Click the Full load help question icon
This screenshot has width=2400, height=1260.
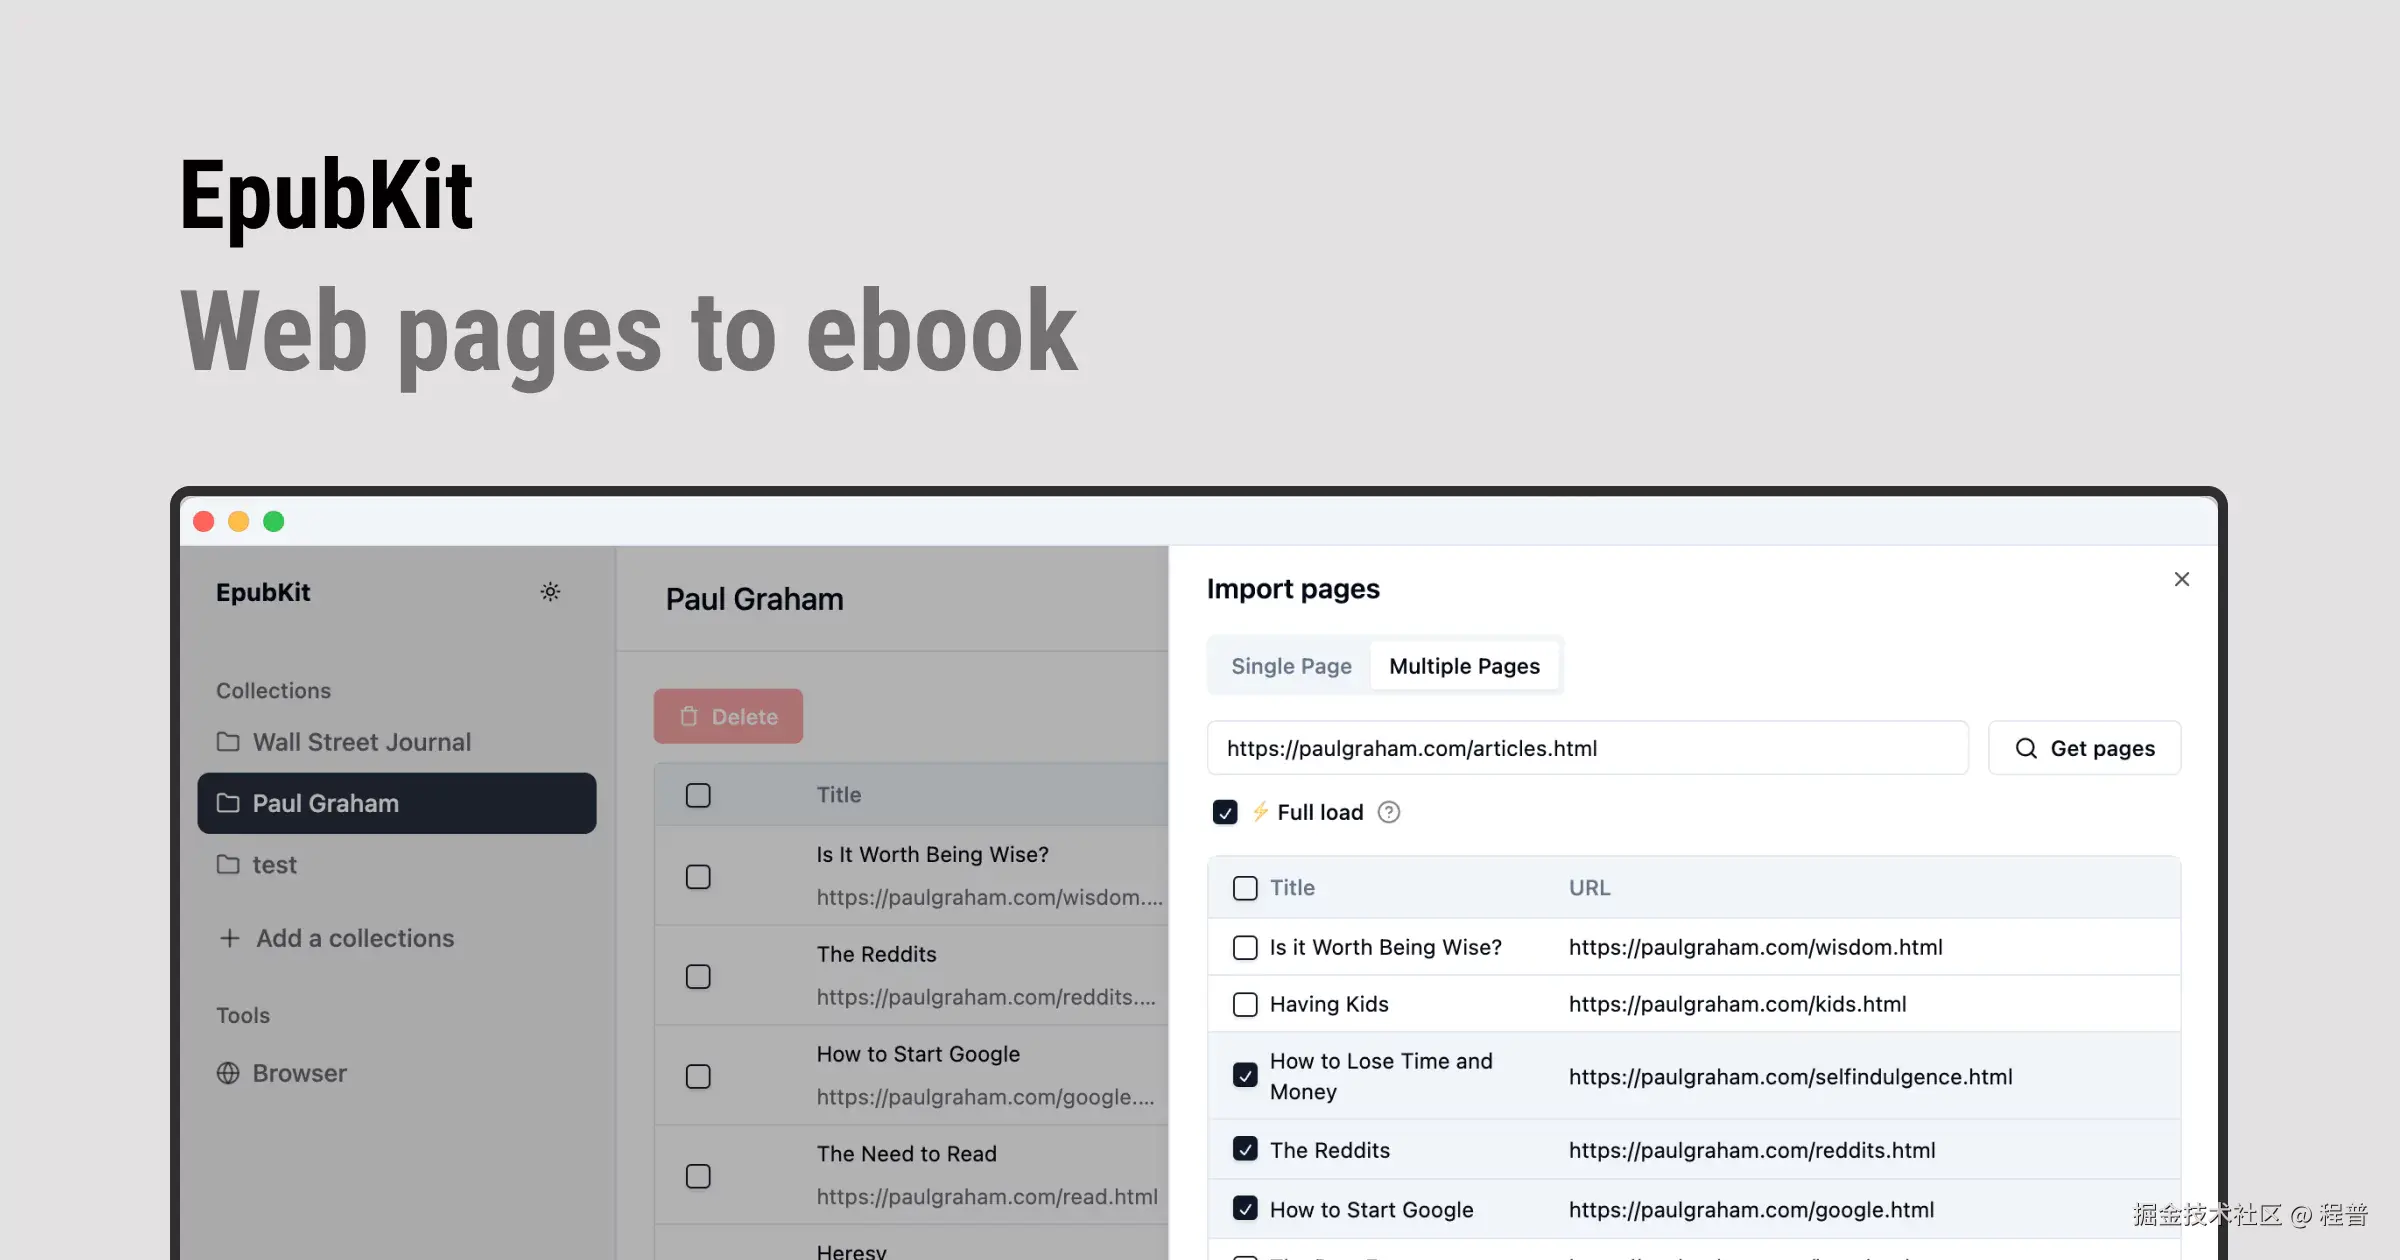pyautogui.click(x=1388, y=812)
